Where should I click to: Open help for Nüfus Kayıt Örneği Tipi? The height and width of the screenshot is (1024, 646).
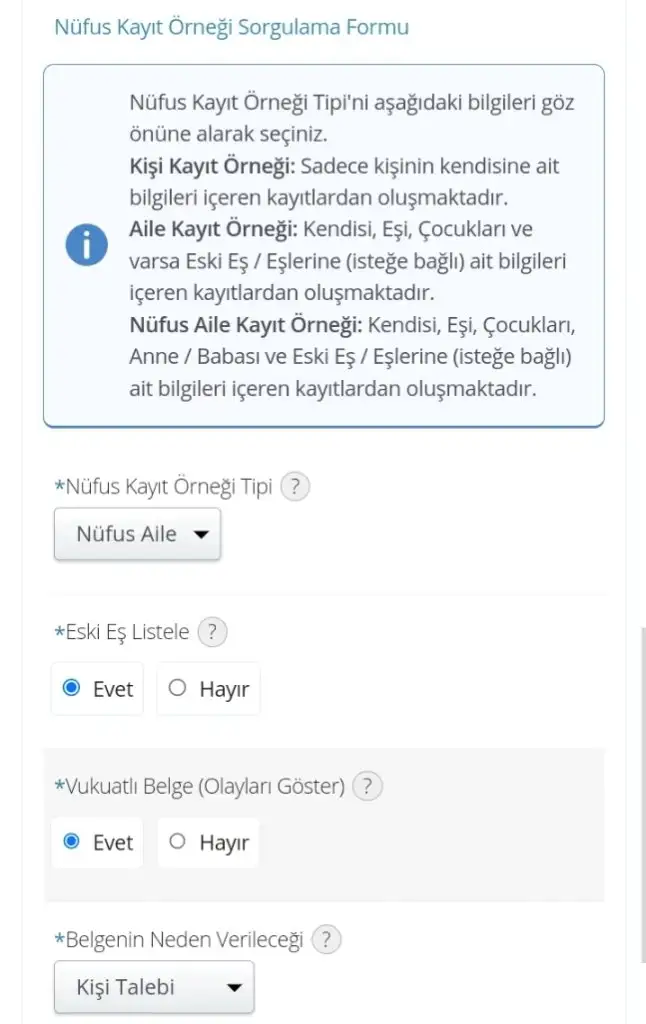[x=295, y=487]
